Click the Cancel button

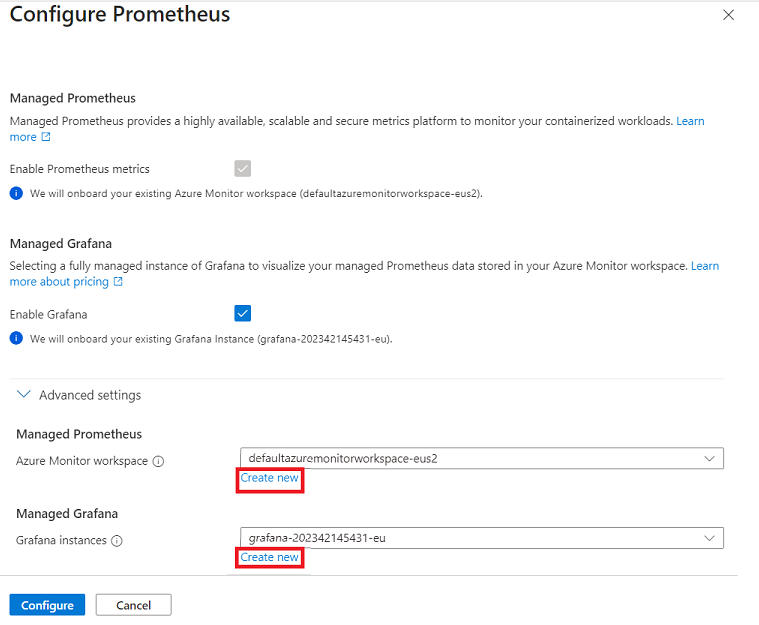(x=134, y=605)
